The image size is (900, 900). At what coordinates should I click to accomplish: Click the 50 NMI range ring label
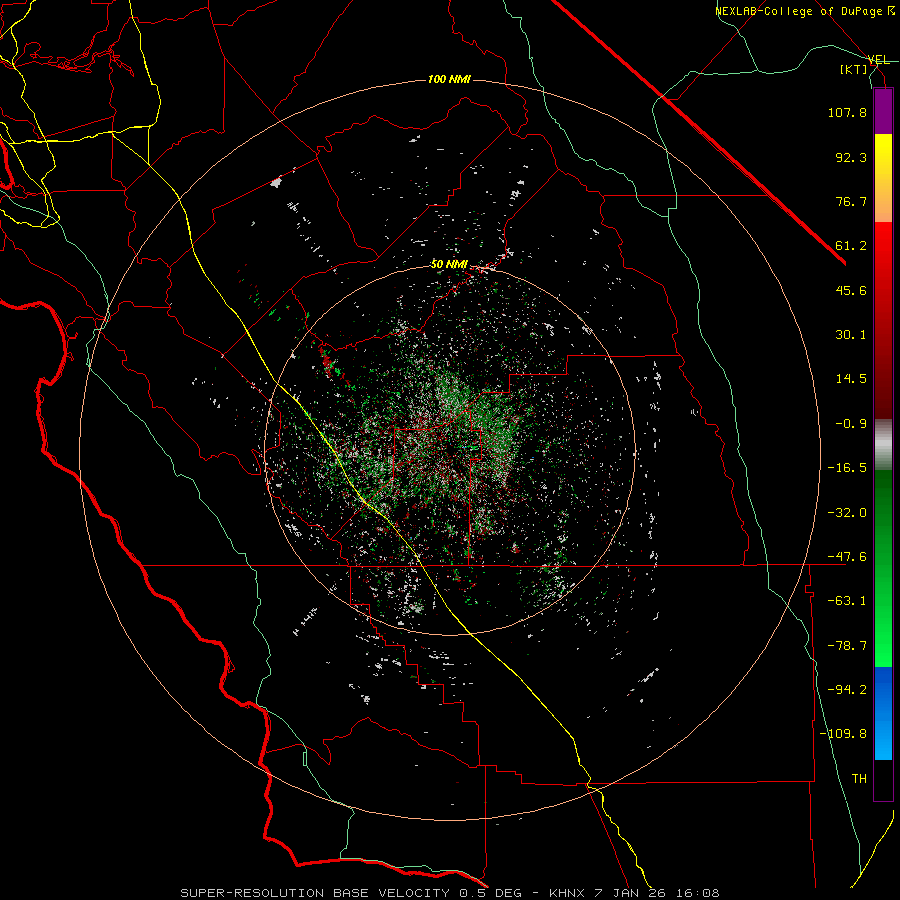click(x=449, y=264)
